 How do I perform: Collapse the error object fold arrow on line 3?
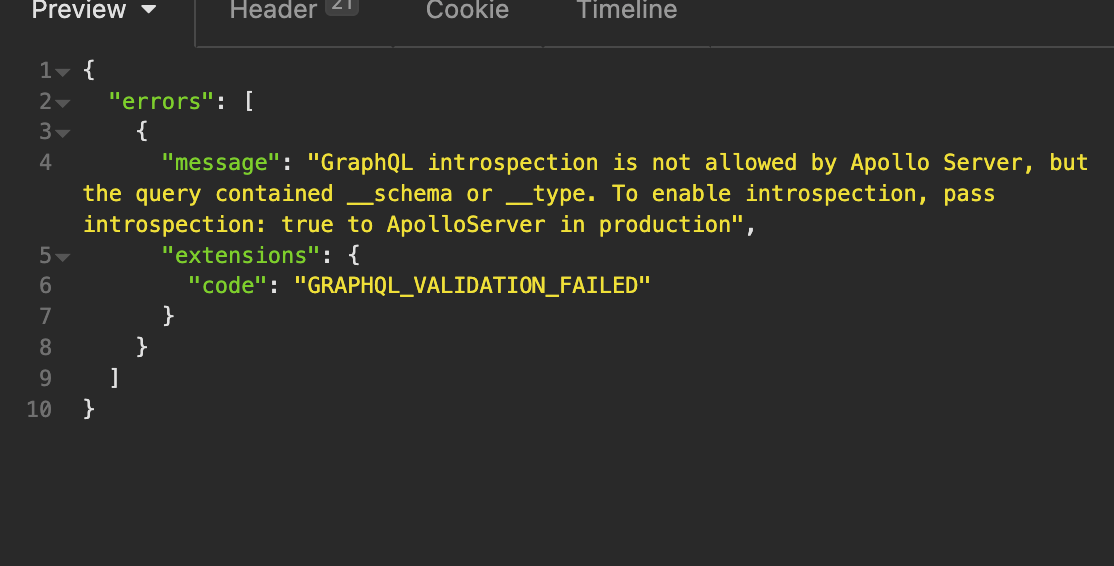click(63, 133)
